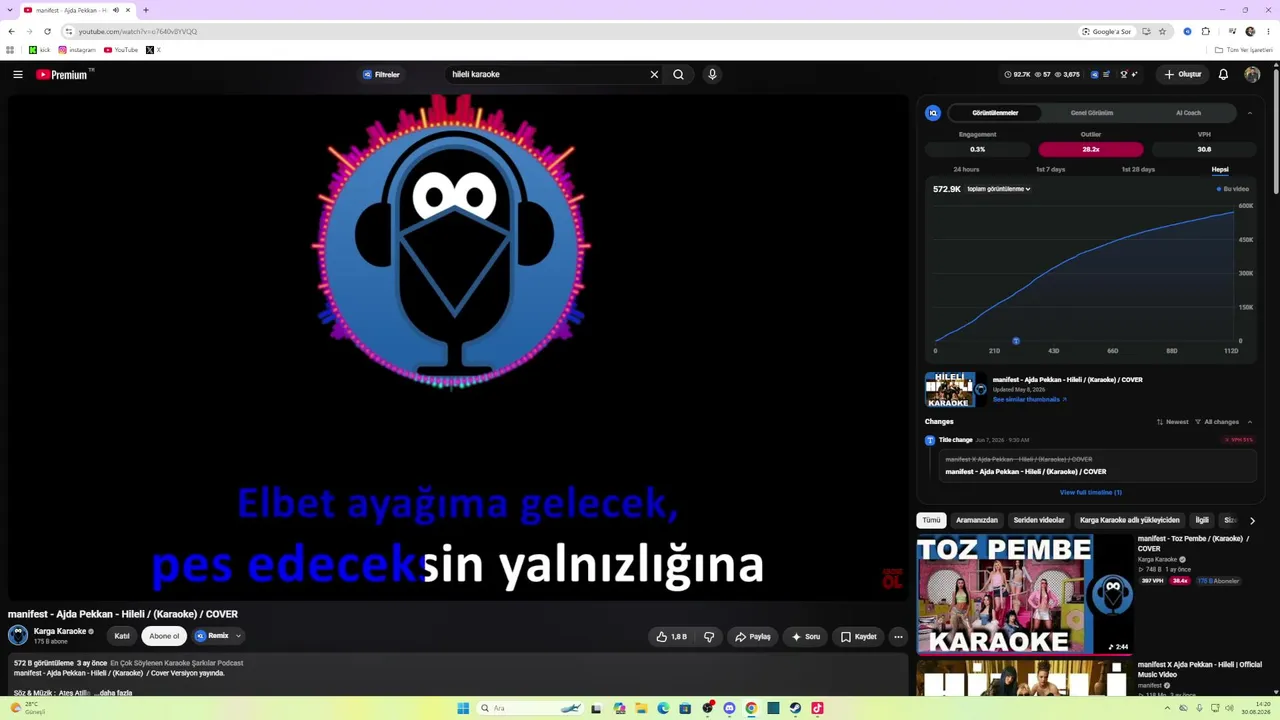Screen dimensions: 1280x720
Task: Open Toz Pembe Karaoke video thumbnail
Action: click(1025, 594)
